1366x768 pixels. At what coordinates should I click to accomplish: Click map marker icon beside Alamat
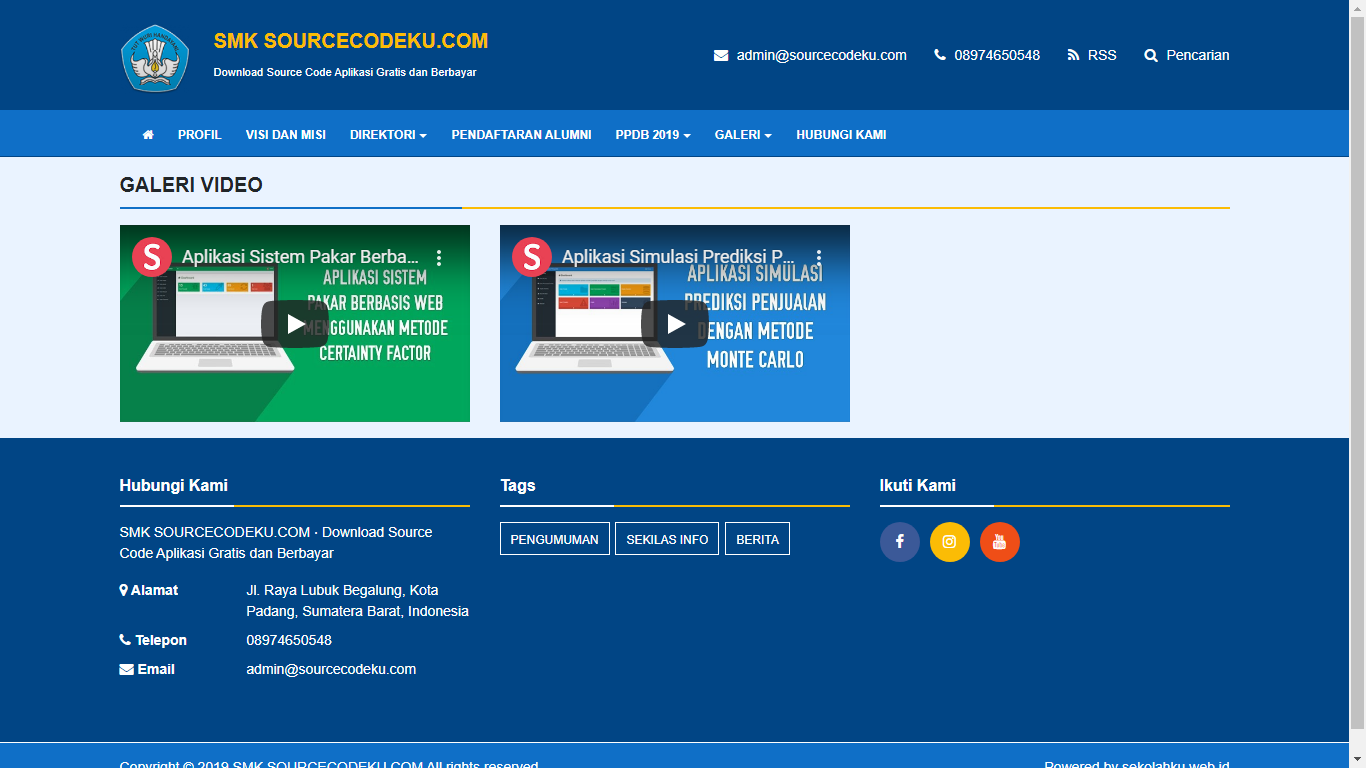124,590
